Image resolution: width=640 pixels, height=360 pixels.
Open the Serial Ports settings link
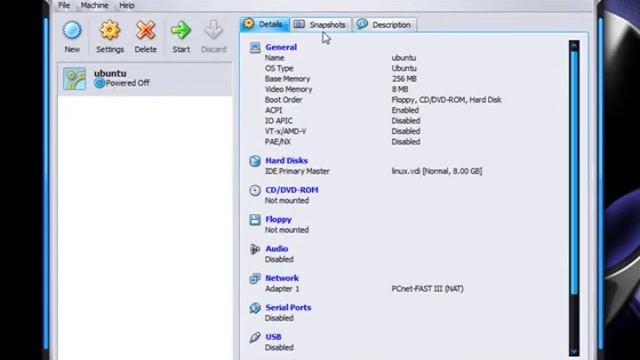pos(288,308)
